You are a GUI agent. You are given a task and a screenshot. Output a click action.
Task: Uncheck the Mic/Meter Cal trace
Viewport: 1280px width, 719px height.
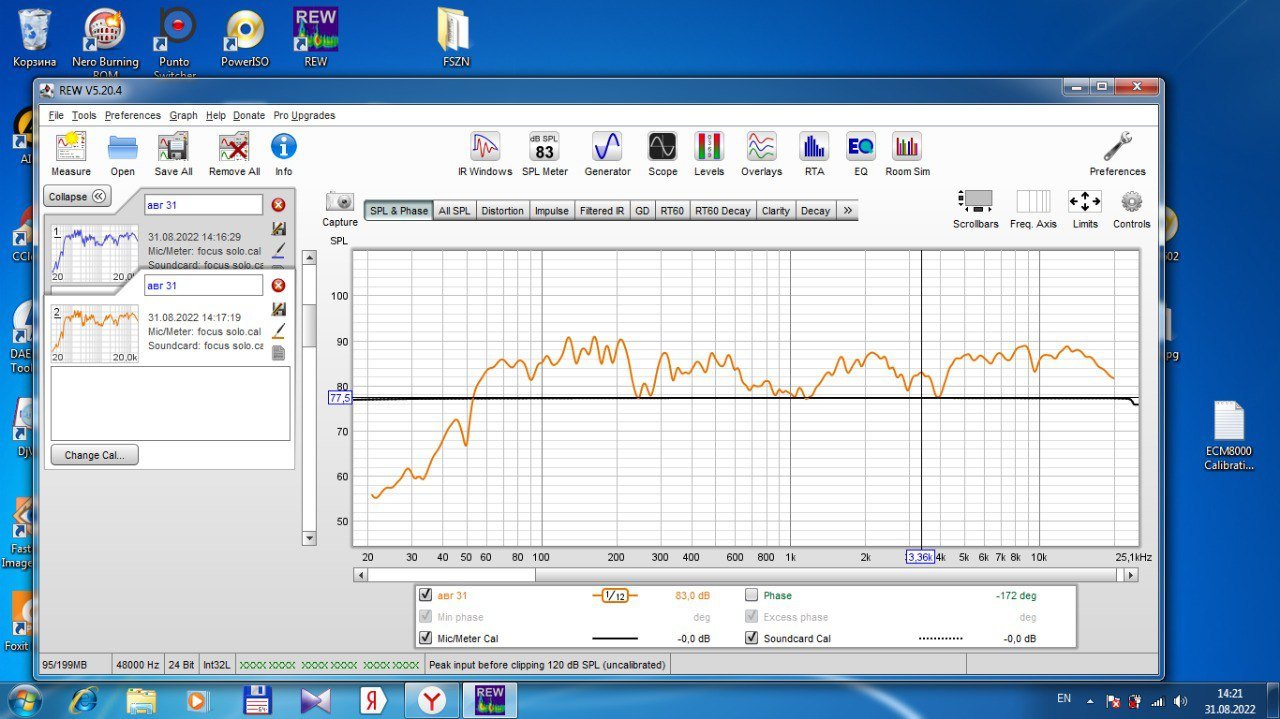tap(426, 638)
